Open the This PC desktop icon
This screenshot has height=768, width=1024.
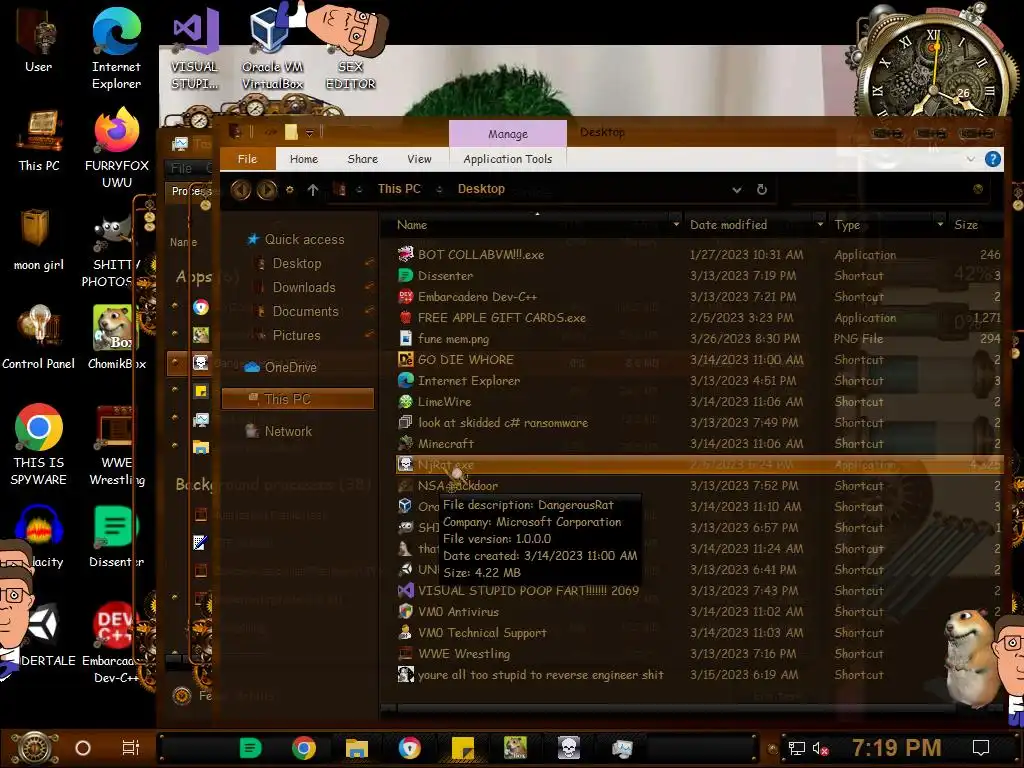[x=39, y=141]
